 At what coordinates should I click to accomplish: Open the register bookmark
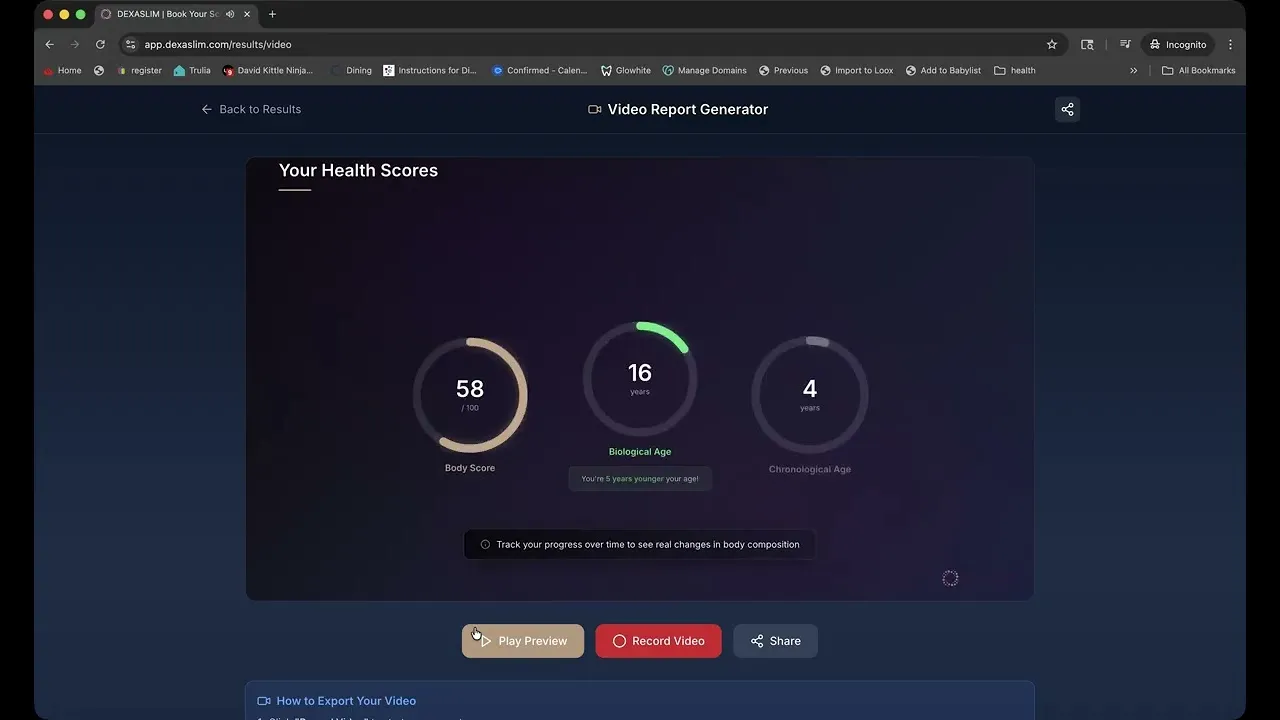pos(139,71)
